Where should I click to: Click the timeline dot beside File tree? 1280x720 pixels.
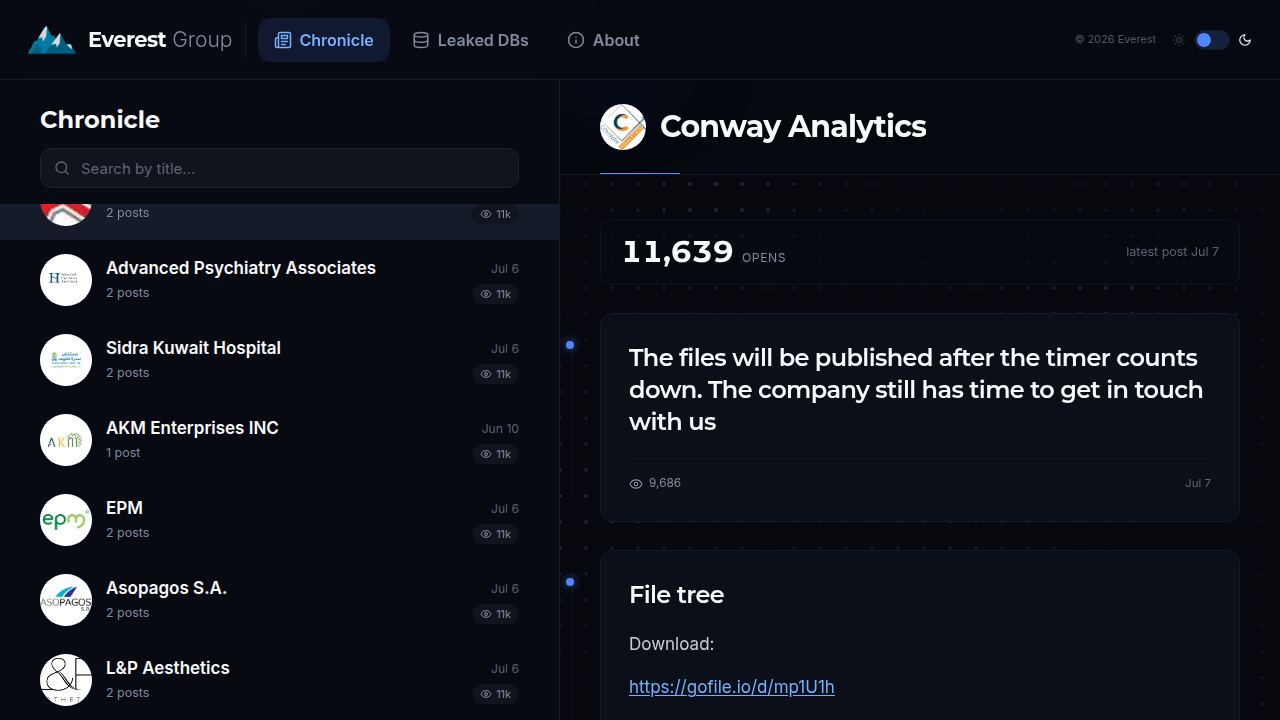coord(570,582)
